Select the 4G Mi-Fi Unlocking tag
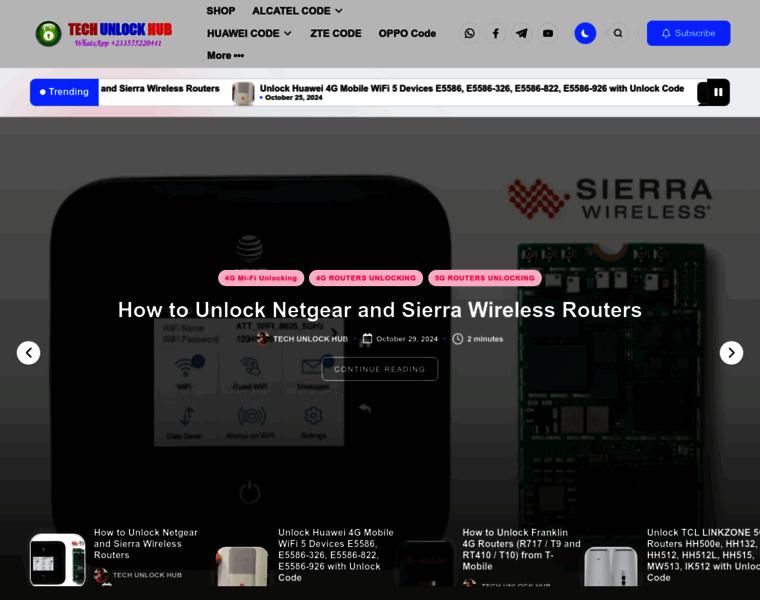The height and width of the screenshot is (600, 760). click(x=261, y=278)
